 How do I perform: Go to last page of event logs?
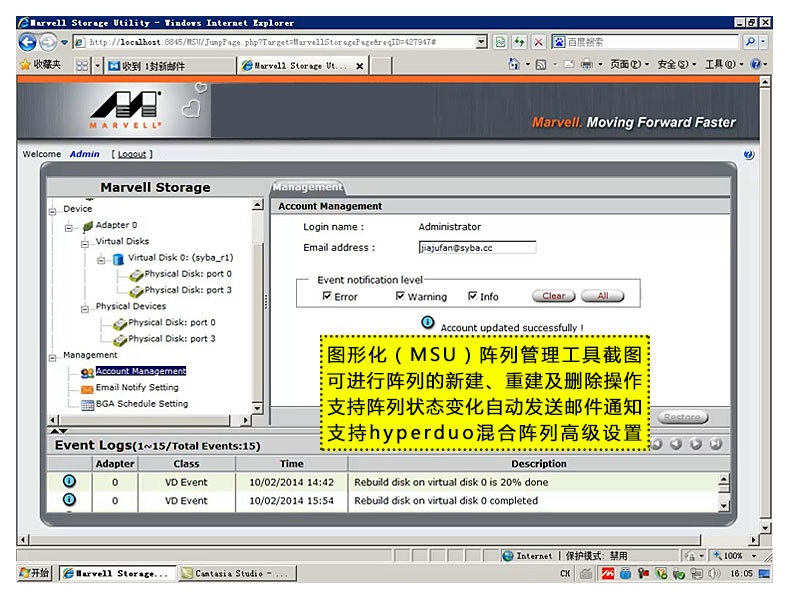(716, 444)
